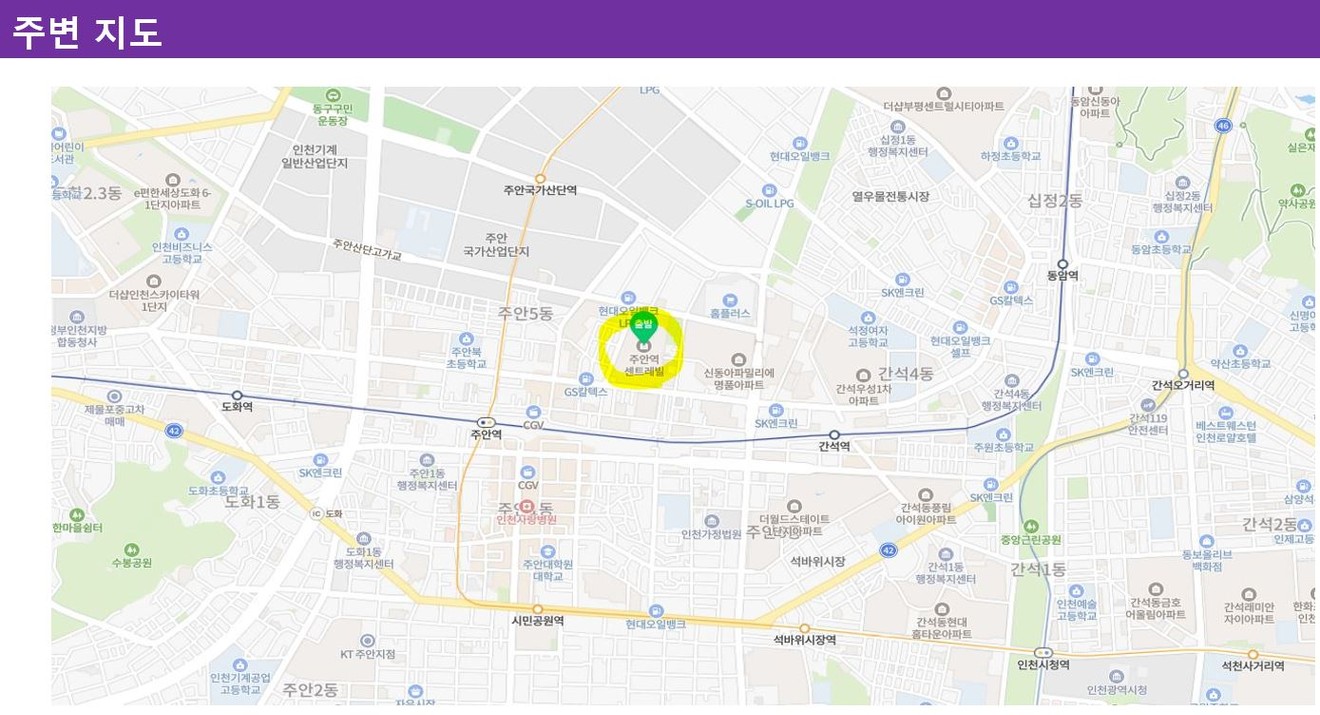Click the 시민공원역 station marker
Viewport: 1320px width, 715px height.
(538, 608)
